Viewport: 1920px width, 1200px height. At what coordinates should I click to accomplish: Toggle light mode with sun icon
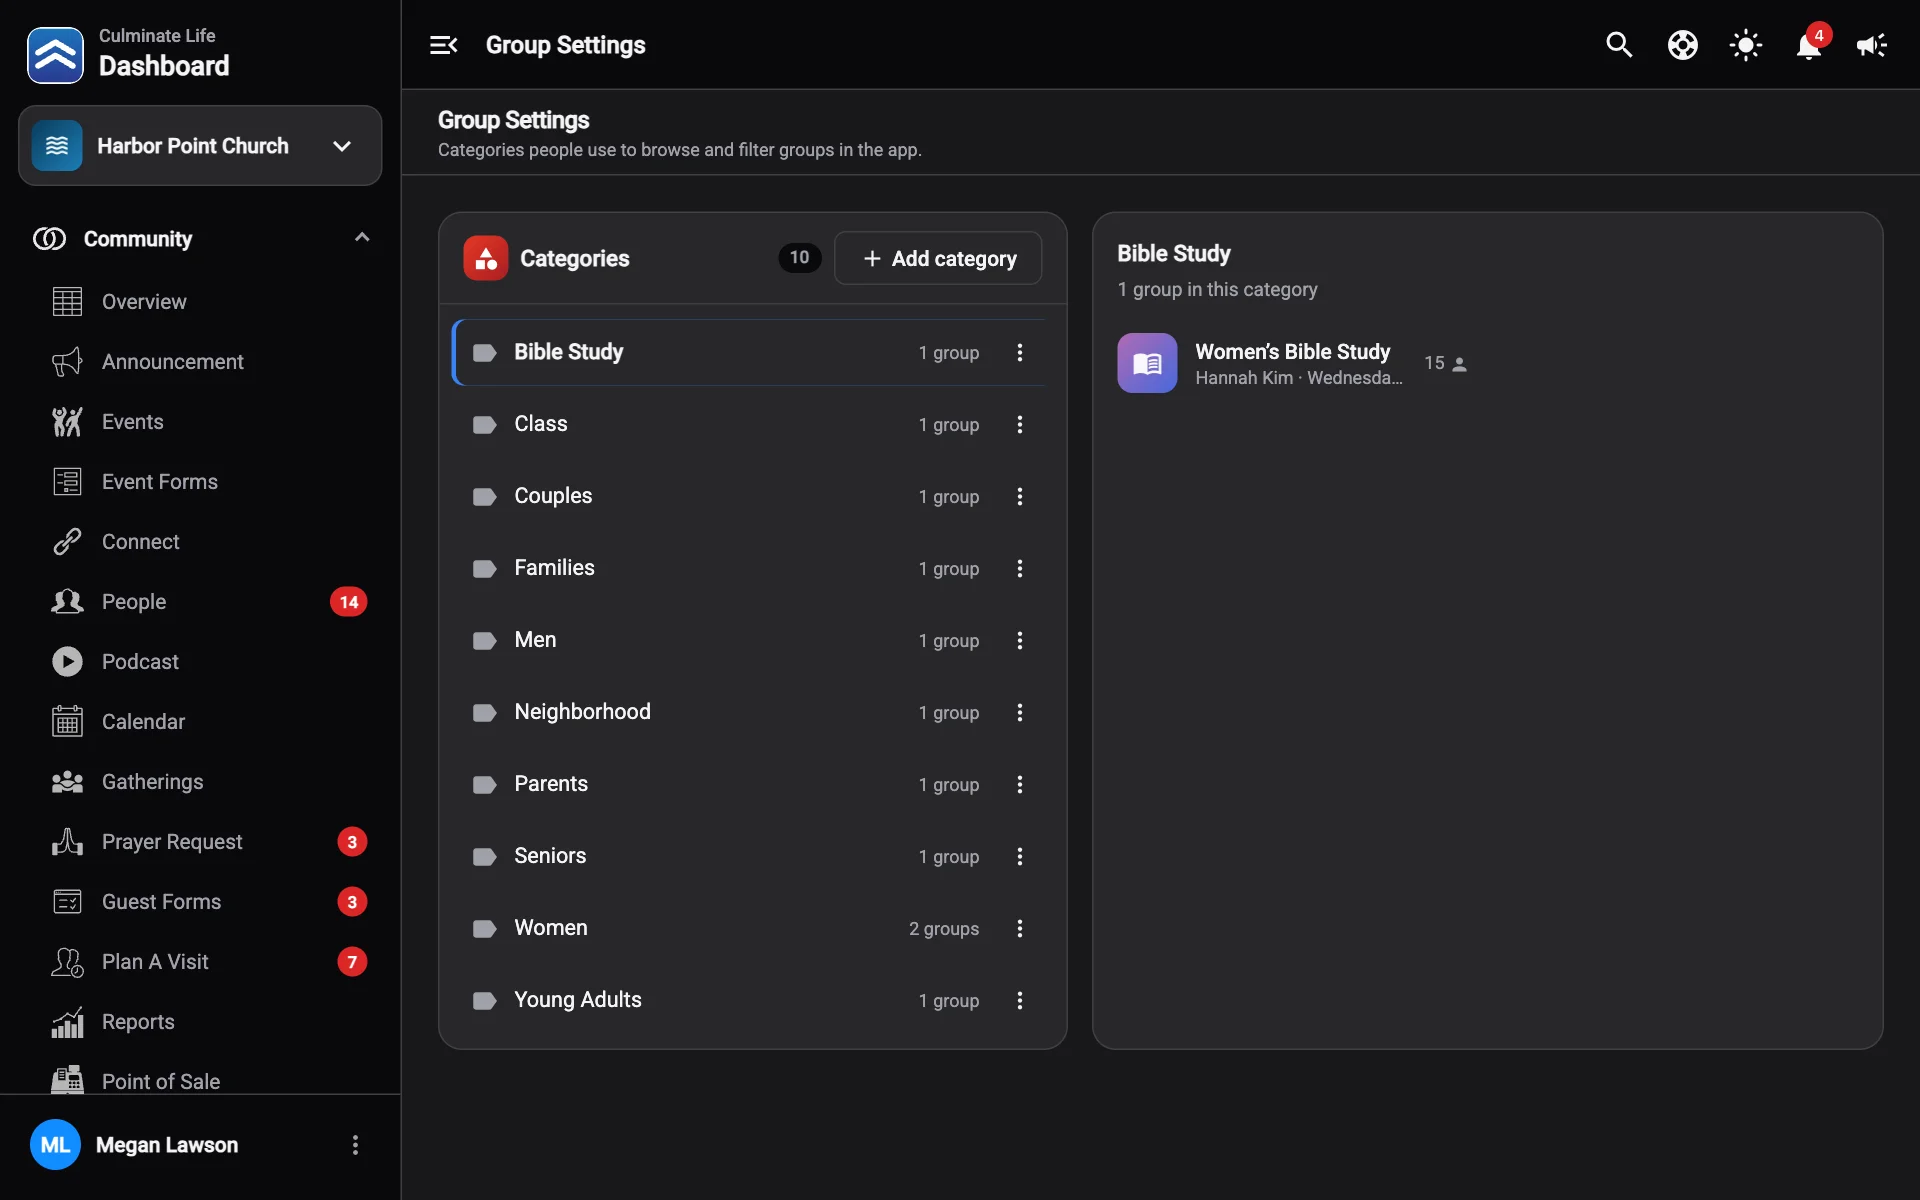[x=1746, y=45]
